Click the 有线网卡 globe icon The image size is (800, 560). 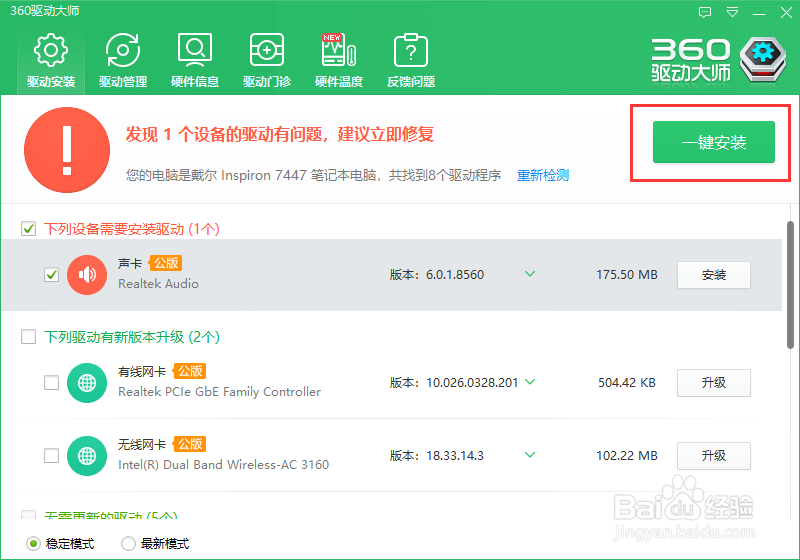(87, 383)
